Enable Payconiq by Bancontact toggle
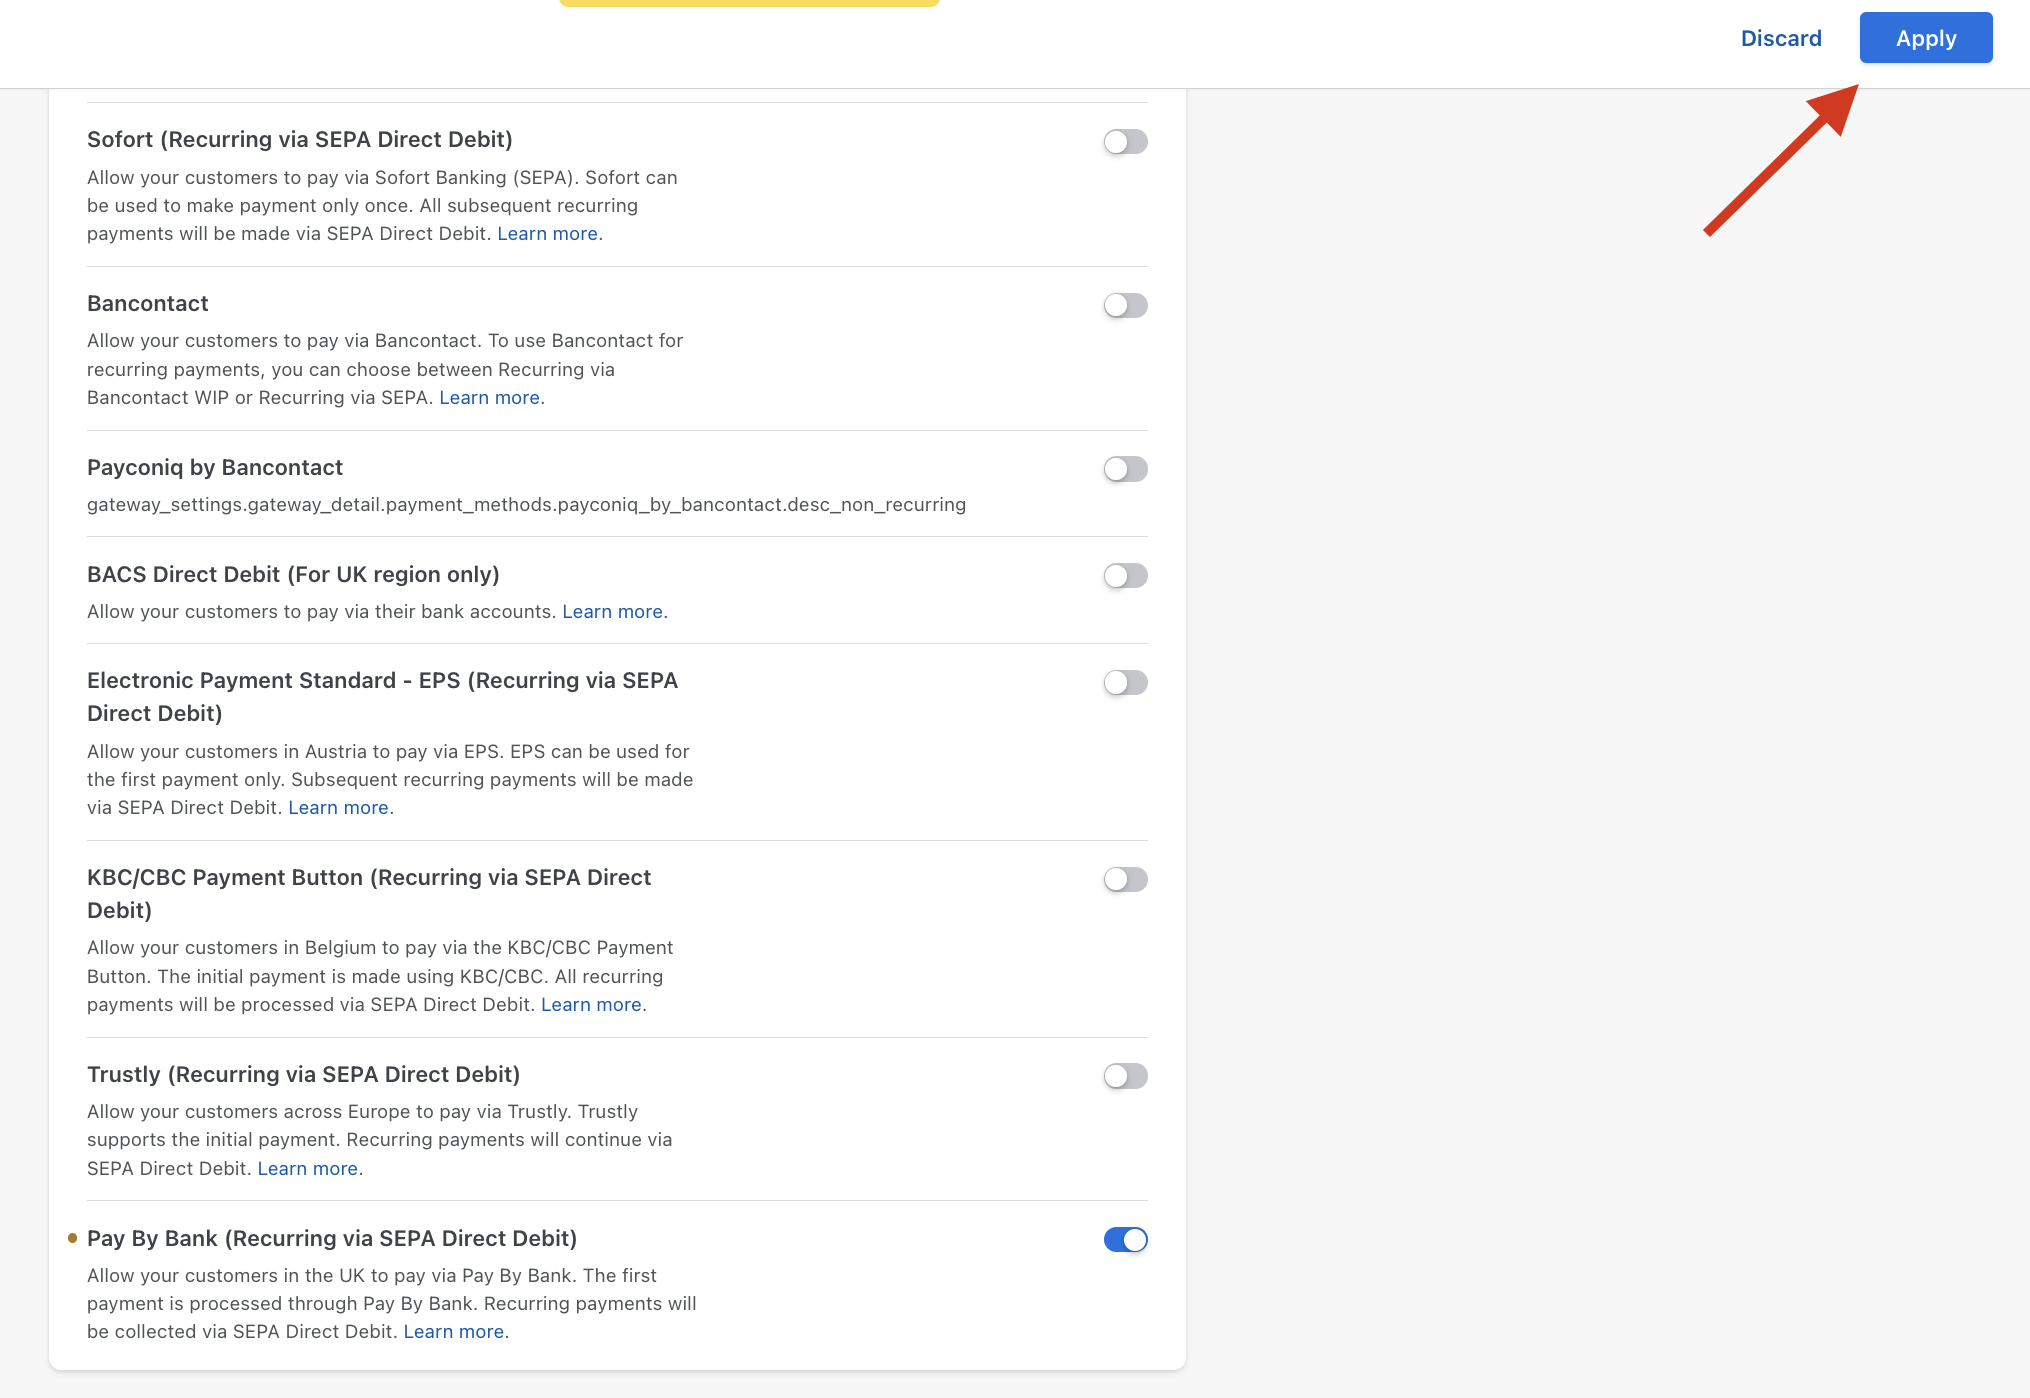The height and width of the screenshot is (1398, 2030). coord(1125,469)
